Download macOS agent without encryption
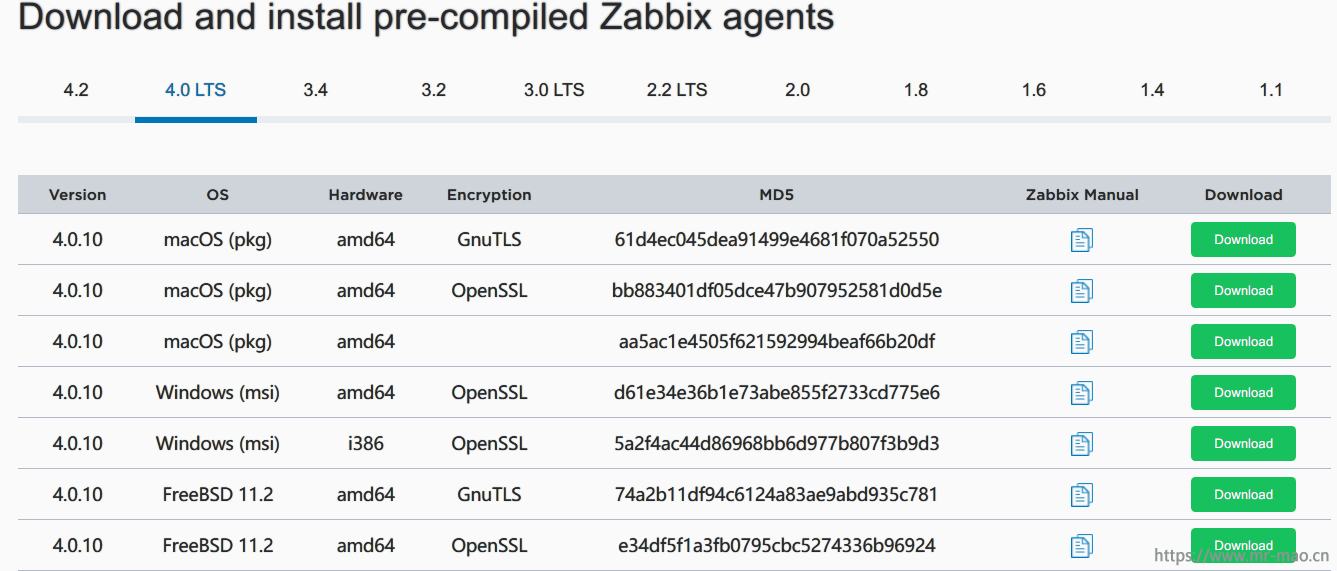This screenshot has width=1337, height=571. (x=1243, y=342)
